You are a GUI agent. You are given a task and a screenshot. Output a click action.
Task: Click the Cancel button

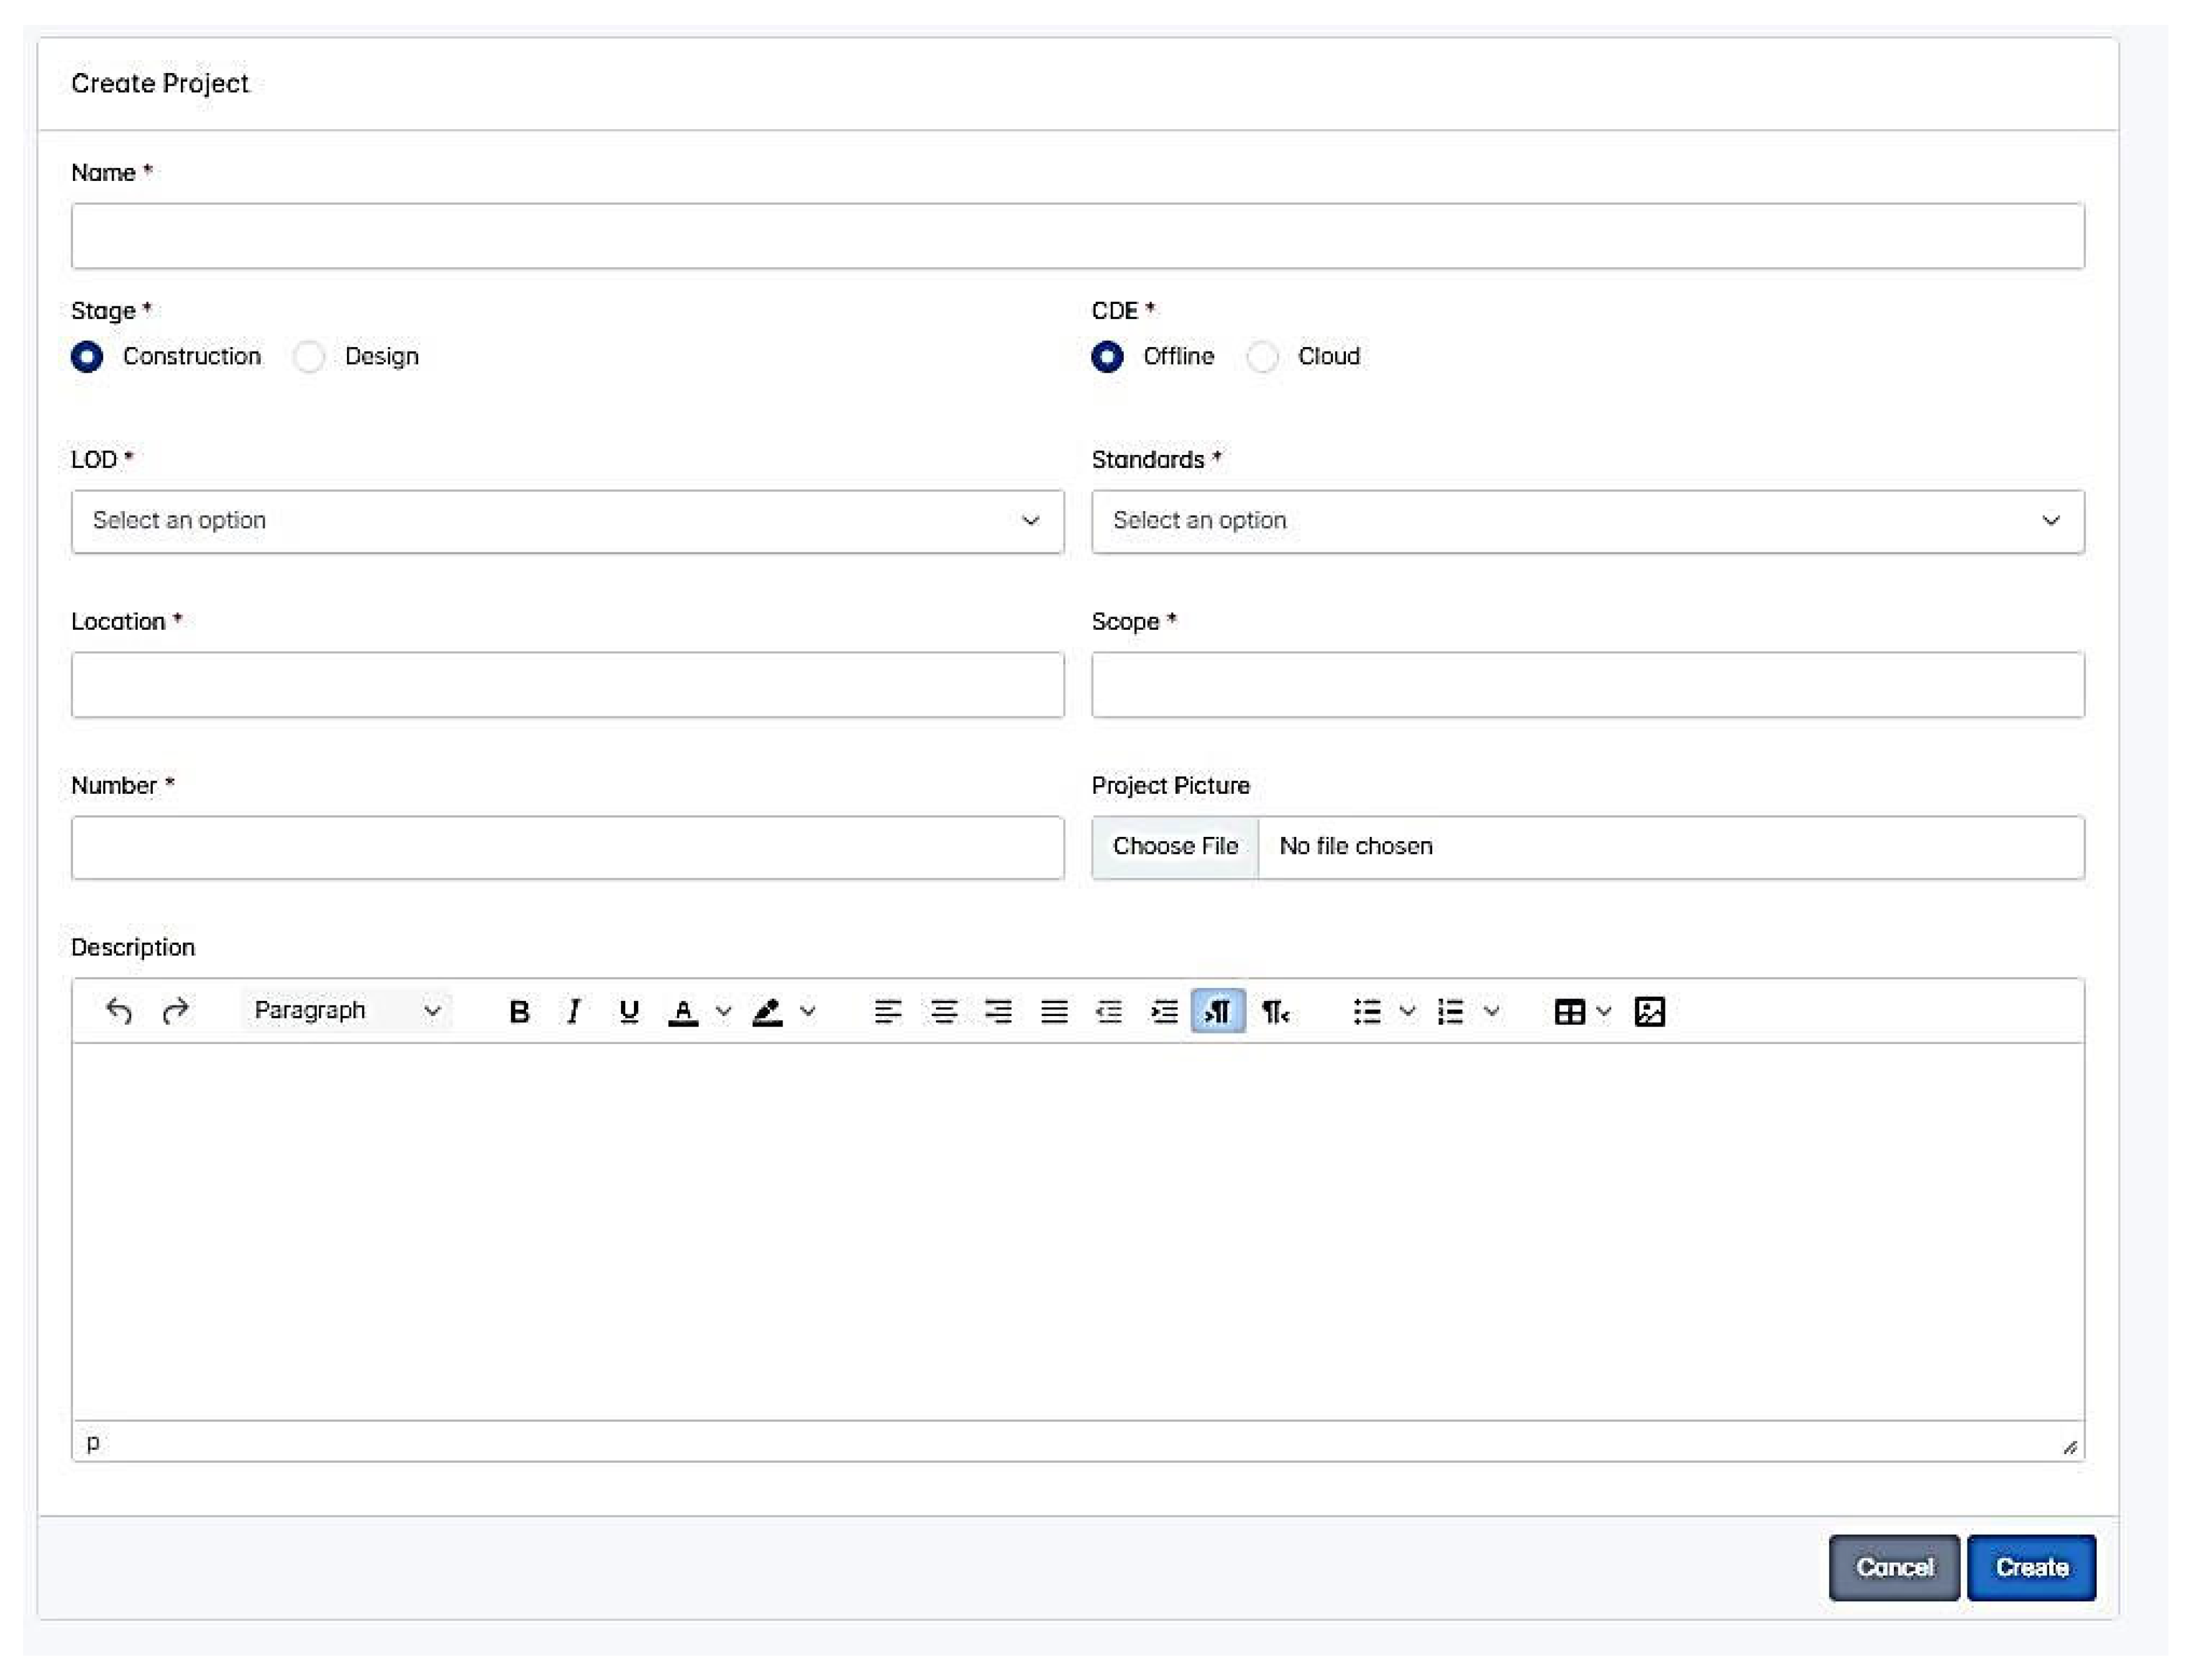(1893, 1567)
